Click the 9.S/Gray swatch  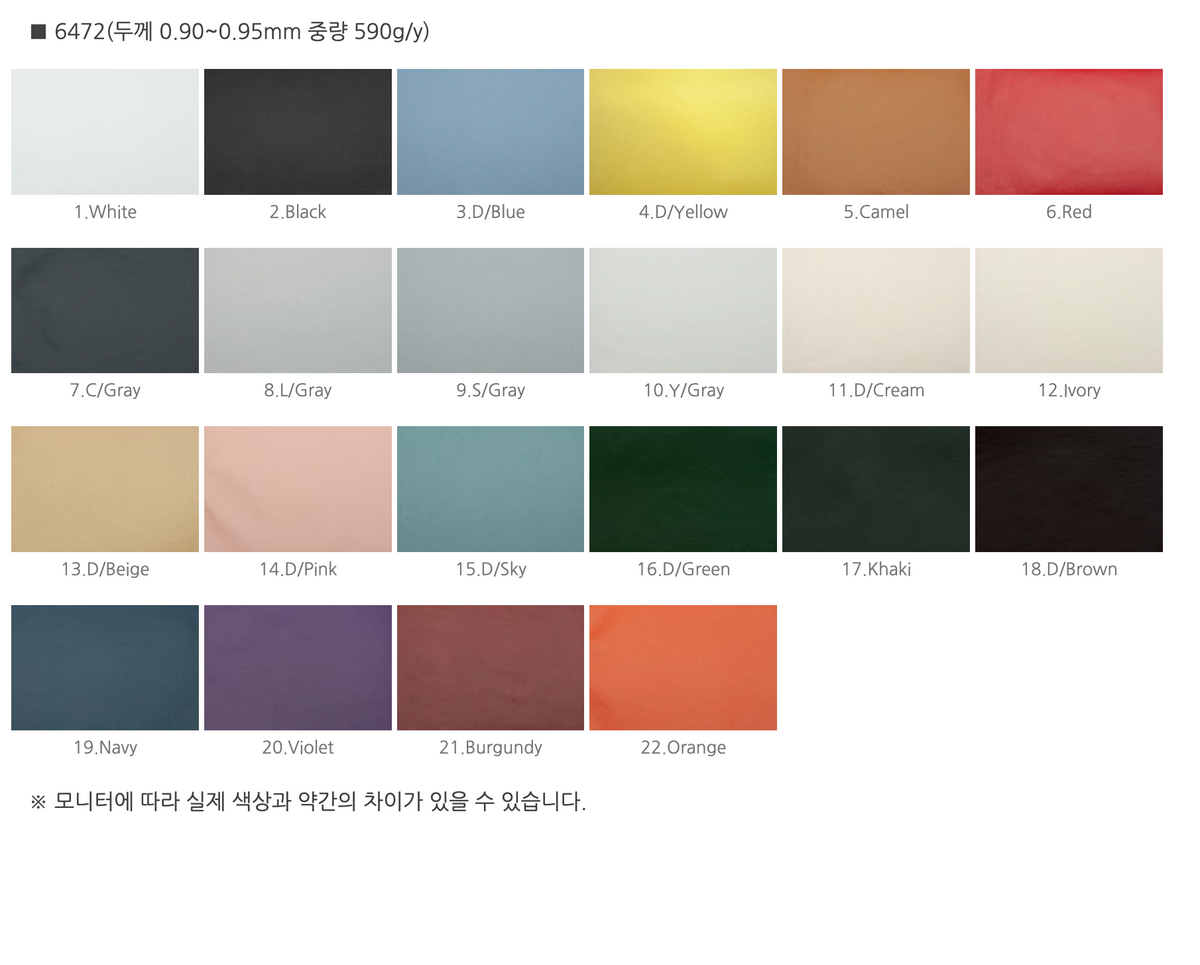tap(490, 311)
